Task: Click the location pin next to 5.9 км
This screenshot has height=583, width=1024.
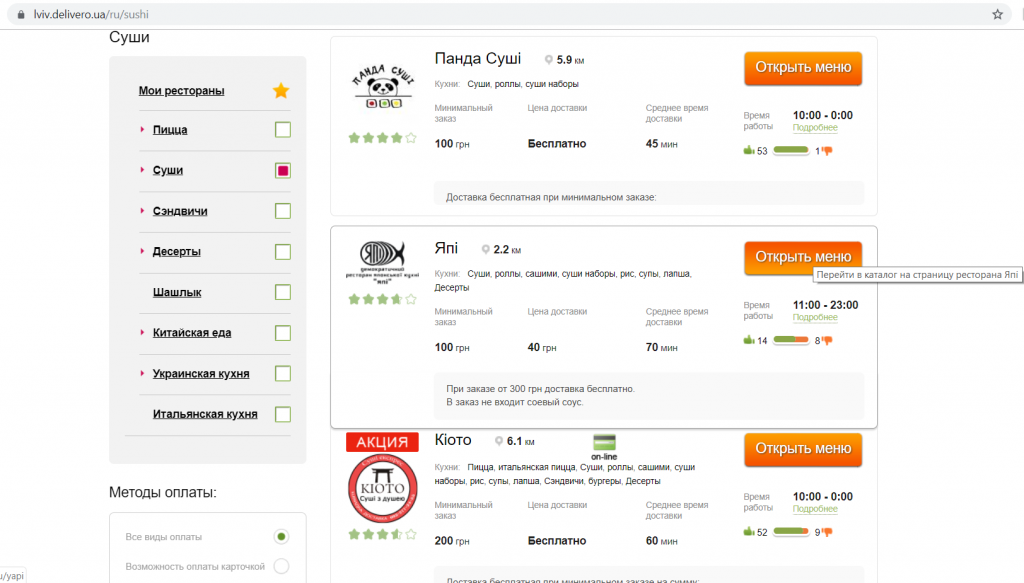Action: 549,59
